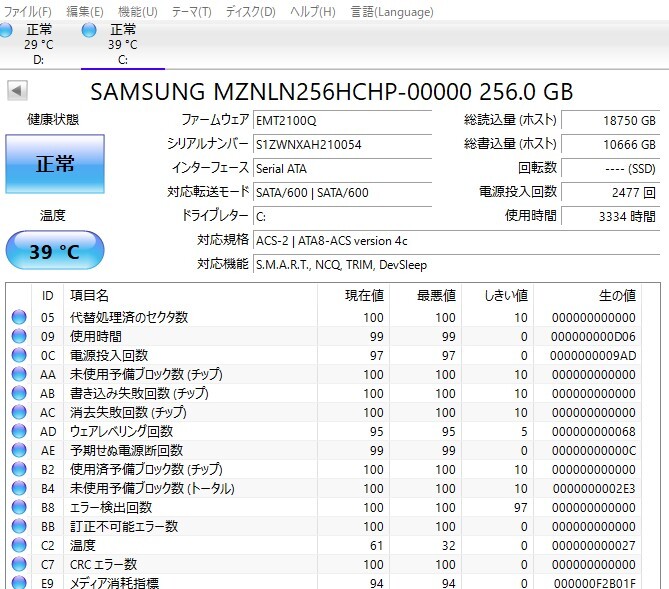Click the しきい値 column header
This screenshot has width=669, height=589.
[x=497, y=295]
